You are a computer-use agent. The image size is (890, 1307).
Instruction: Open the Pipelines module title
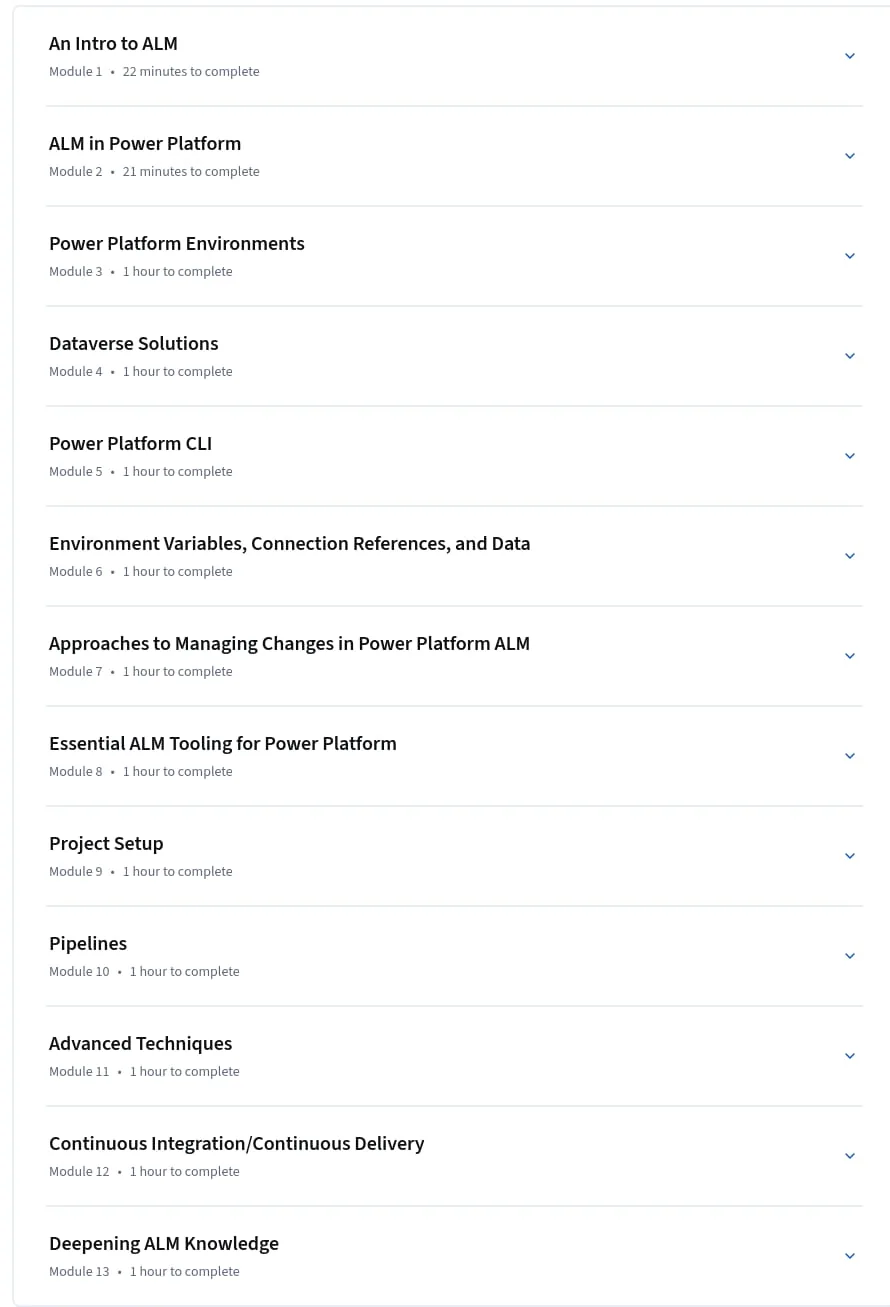pyautogui.click(x=88, y=944)
